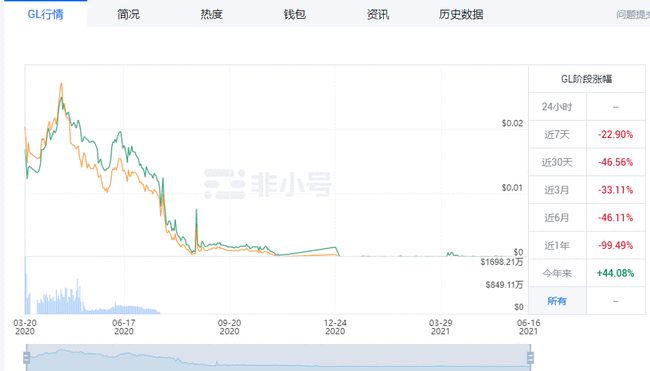
Task: Click the 03-29 2021 date label
Action: [440, 327]
